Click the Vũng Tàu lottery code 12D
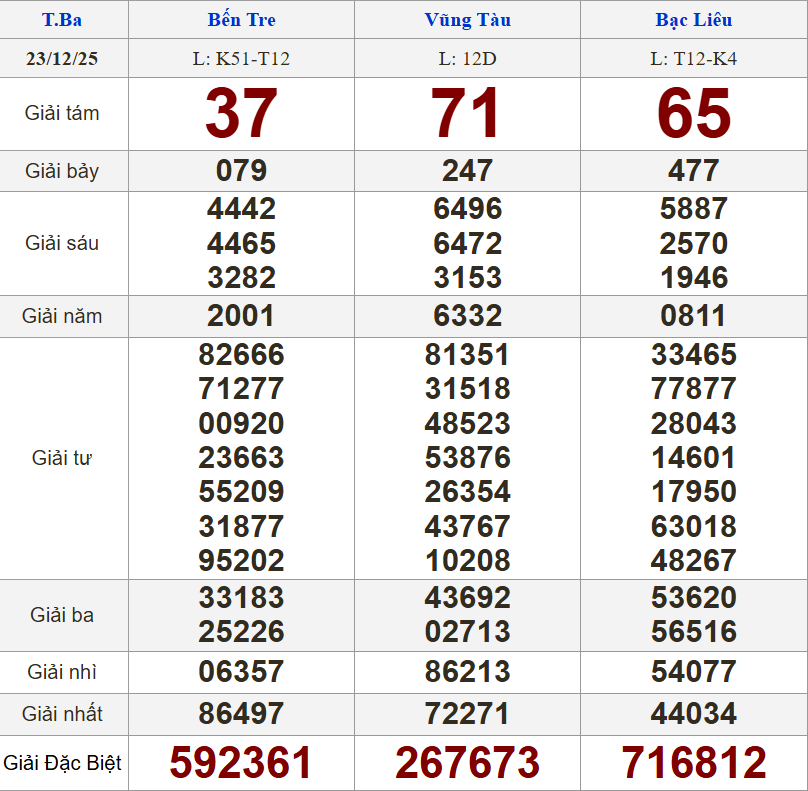The height and width of the screenshot is (791, 808). coord(467,58)
